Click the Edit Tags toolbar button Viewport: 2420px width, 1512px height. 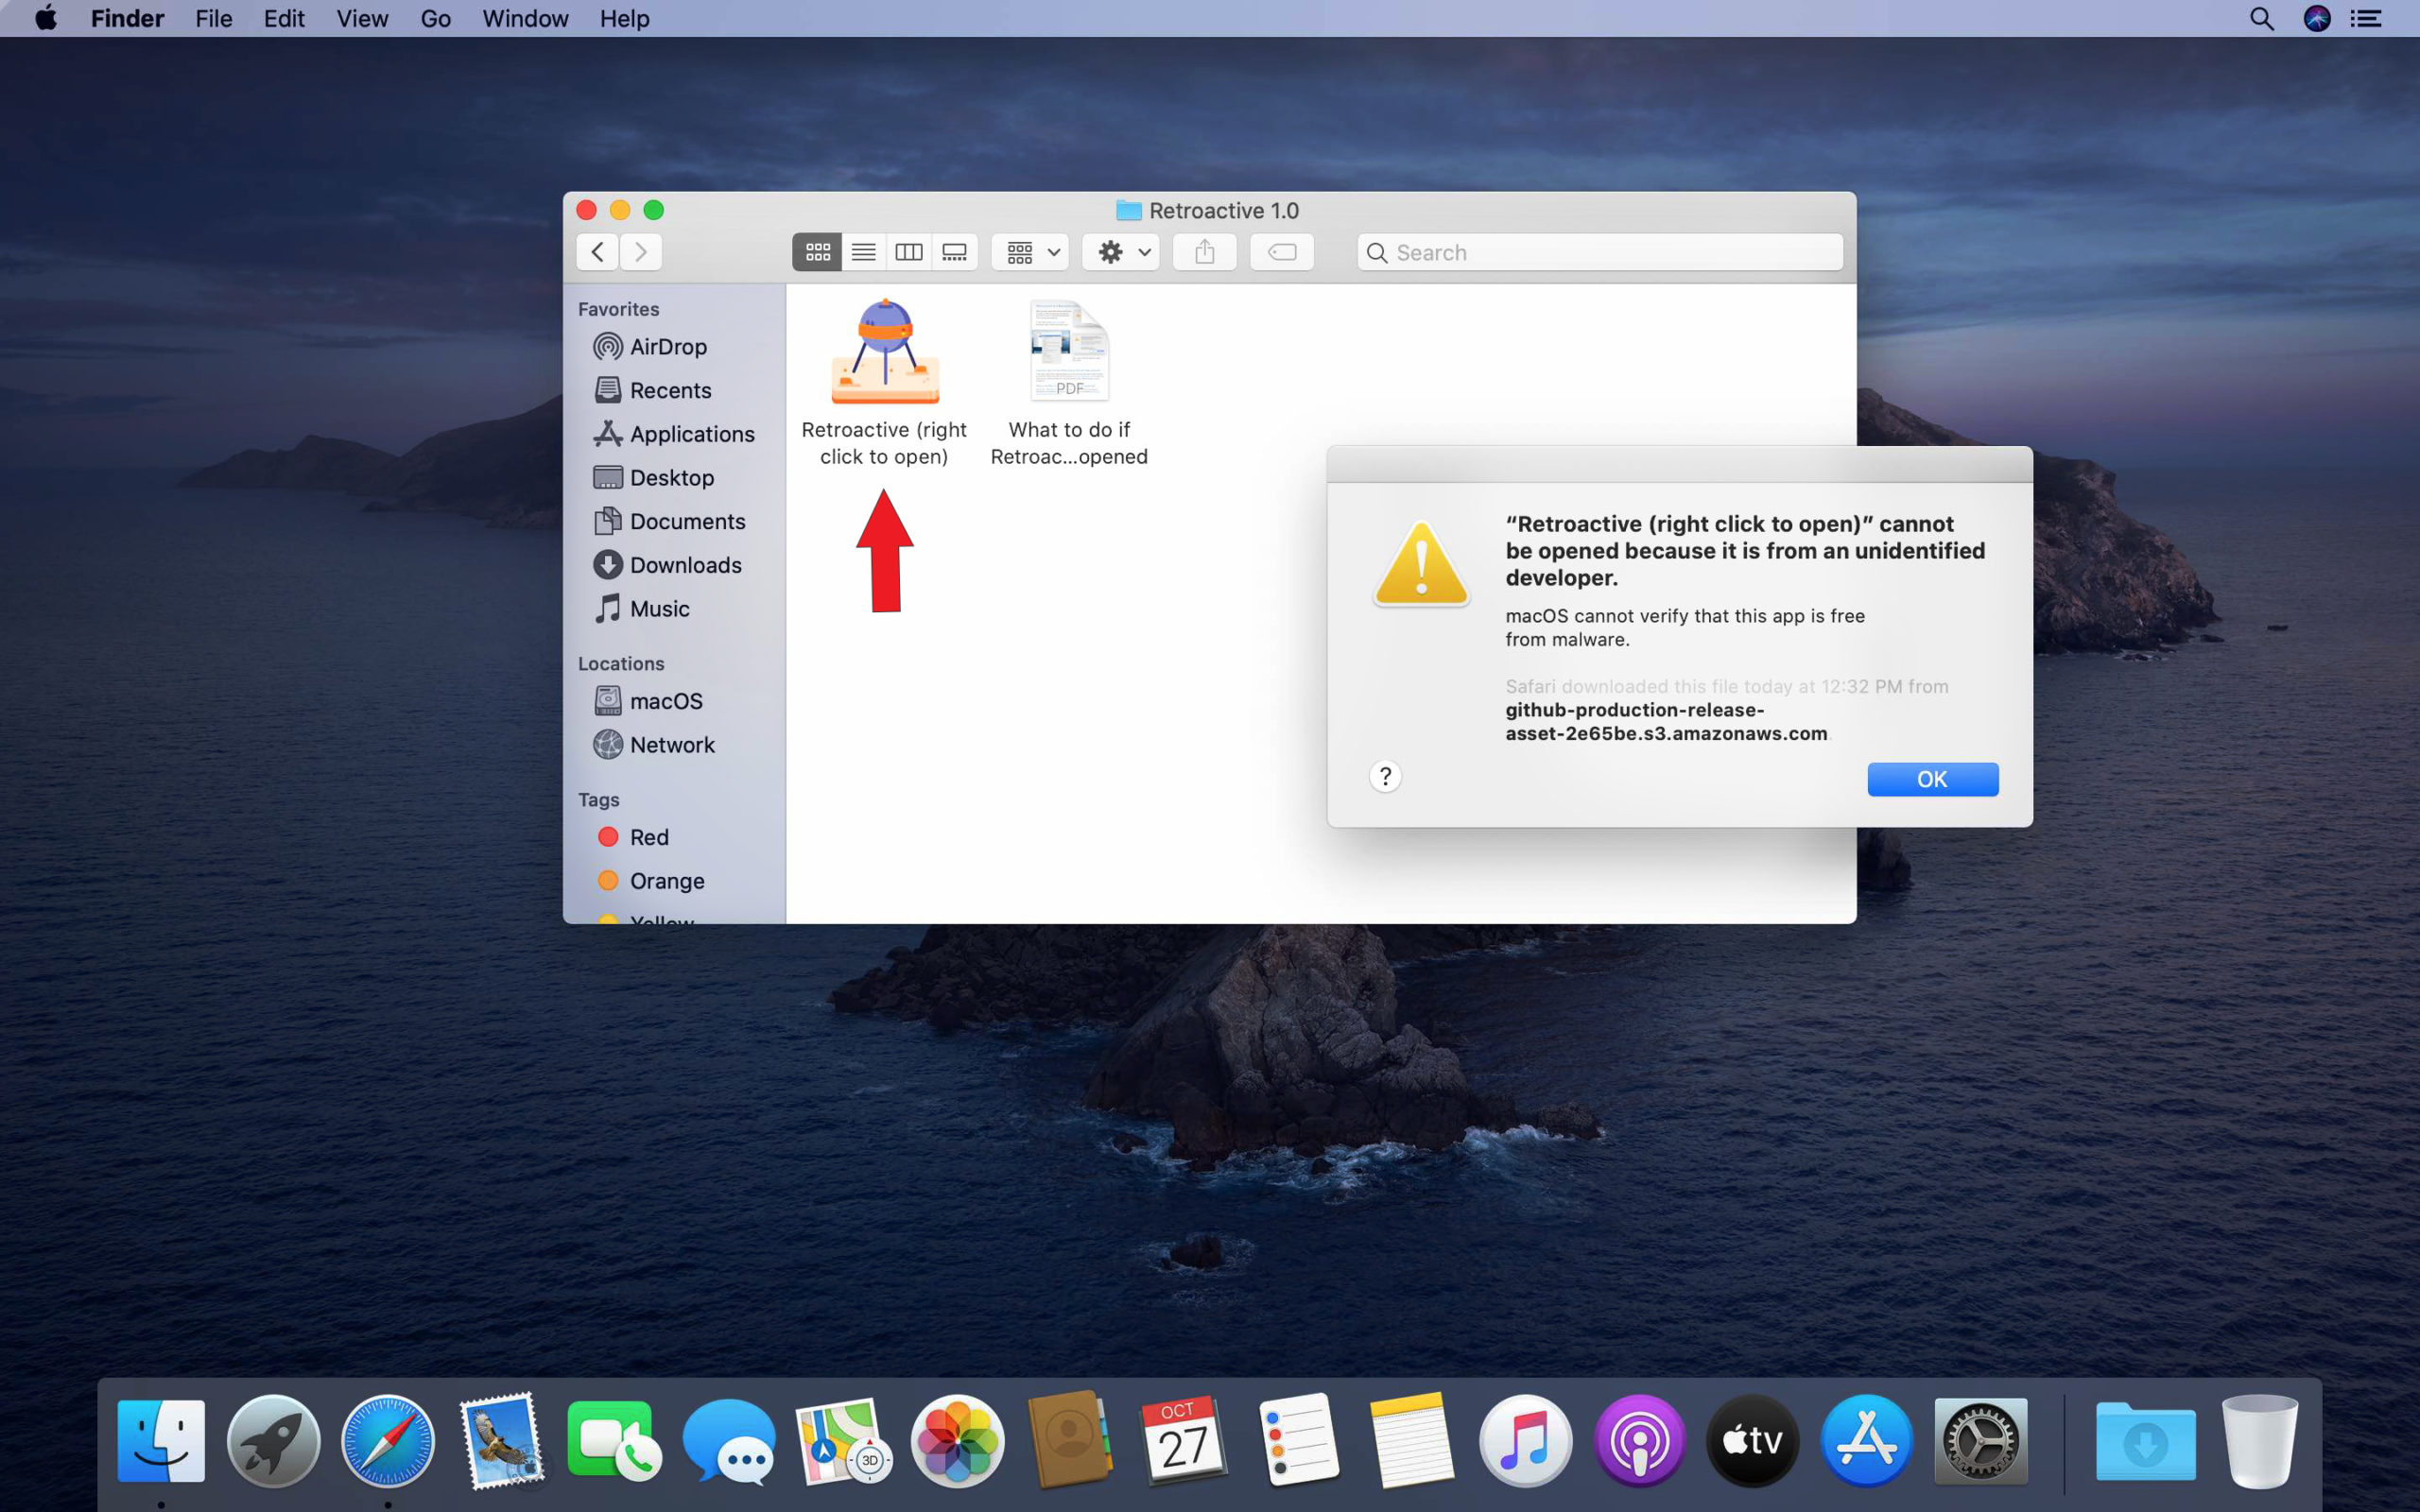pyautogui.click(x=1282, y=252)
